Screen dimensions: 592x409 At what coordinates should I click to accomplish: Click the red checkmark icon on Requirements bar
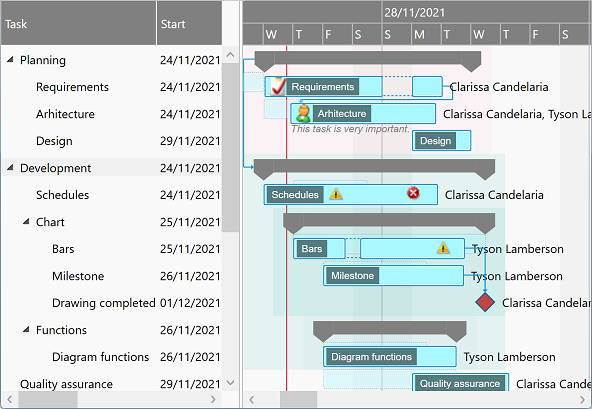pyautogui.click(x=277, y=86)
